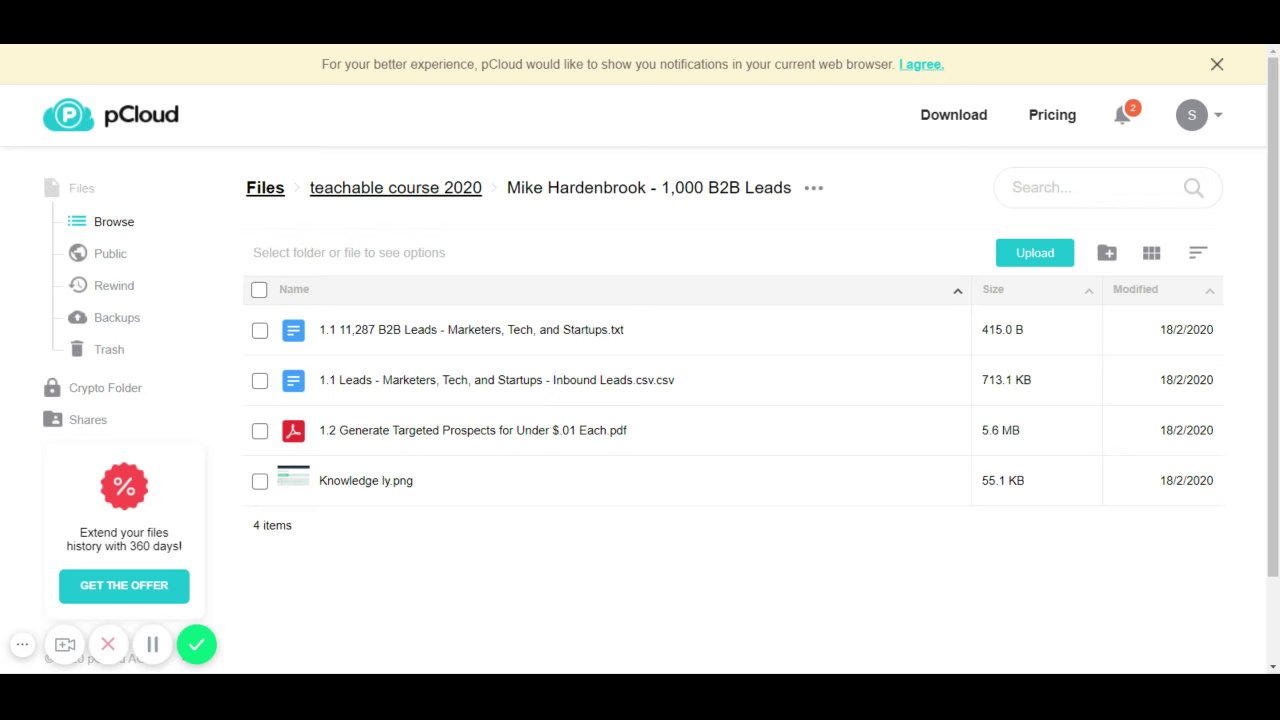Open the Trash section

109,350
